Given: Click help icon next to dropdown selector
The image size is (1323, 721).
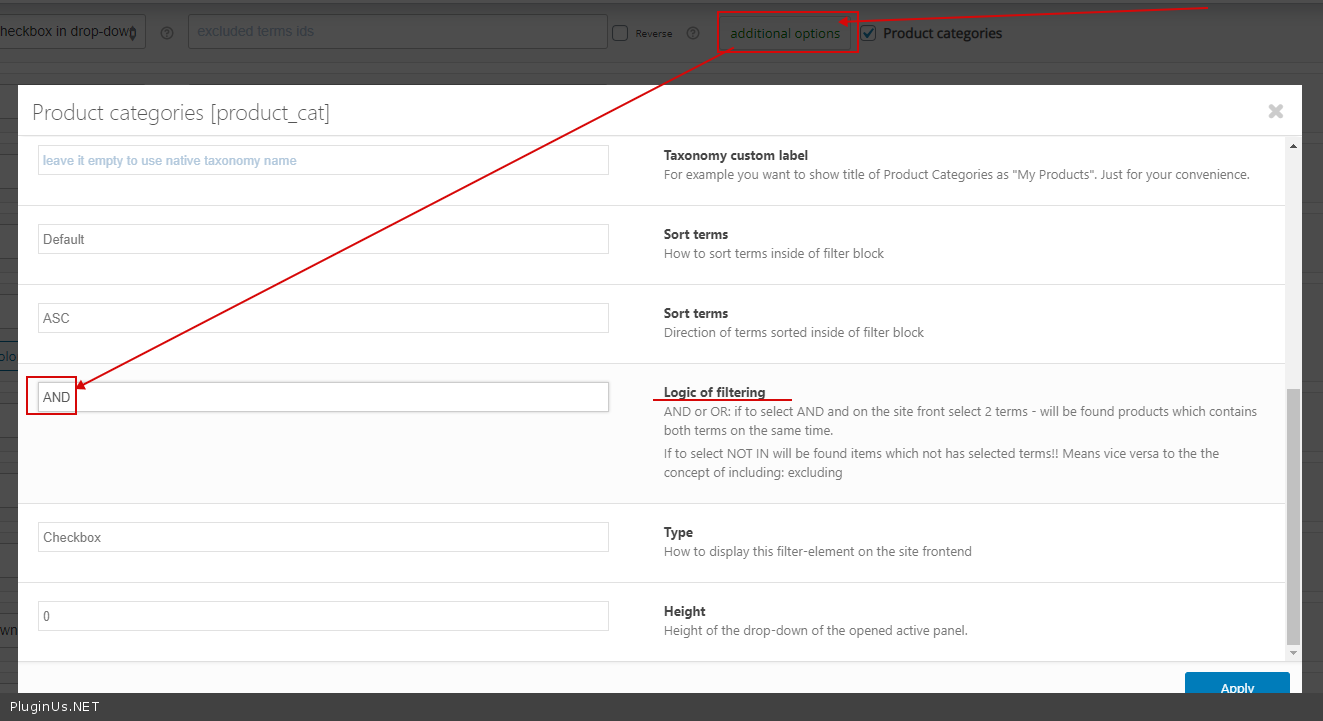Looking at the screenshot, I should (167, 33).
